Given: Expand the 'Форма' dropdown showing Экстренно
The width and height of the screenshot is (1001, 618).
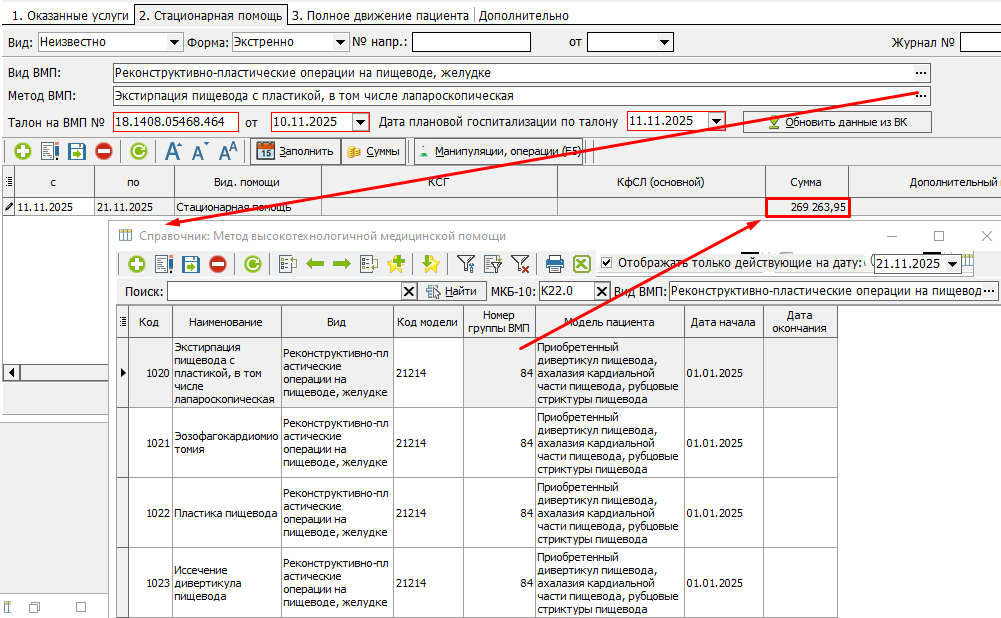Looking at the screenshot, I should pos(340,42).
